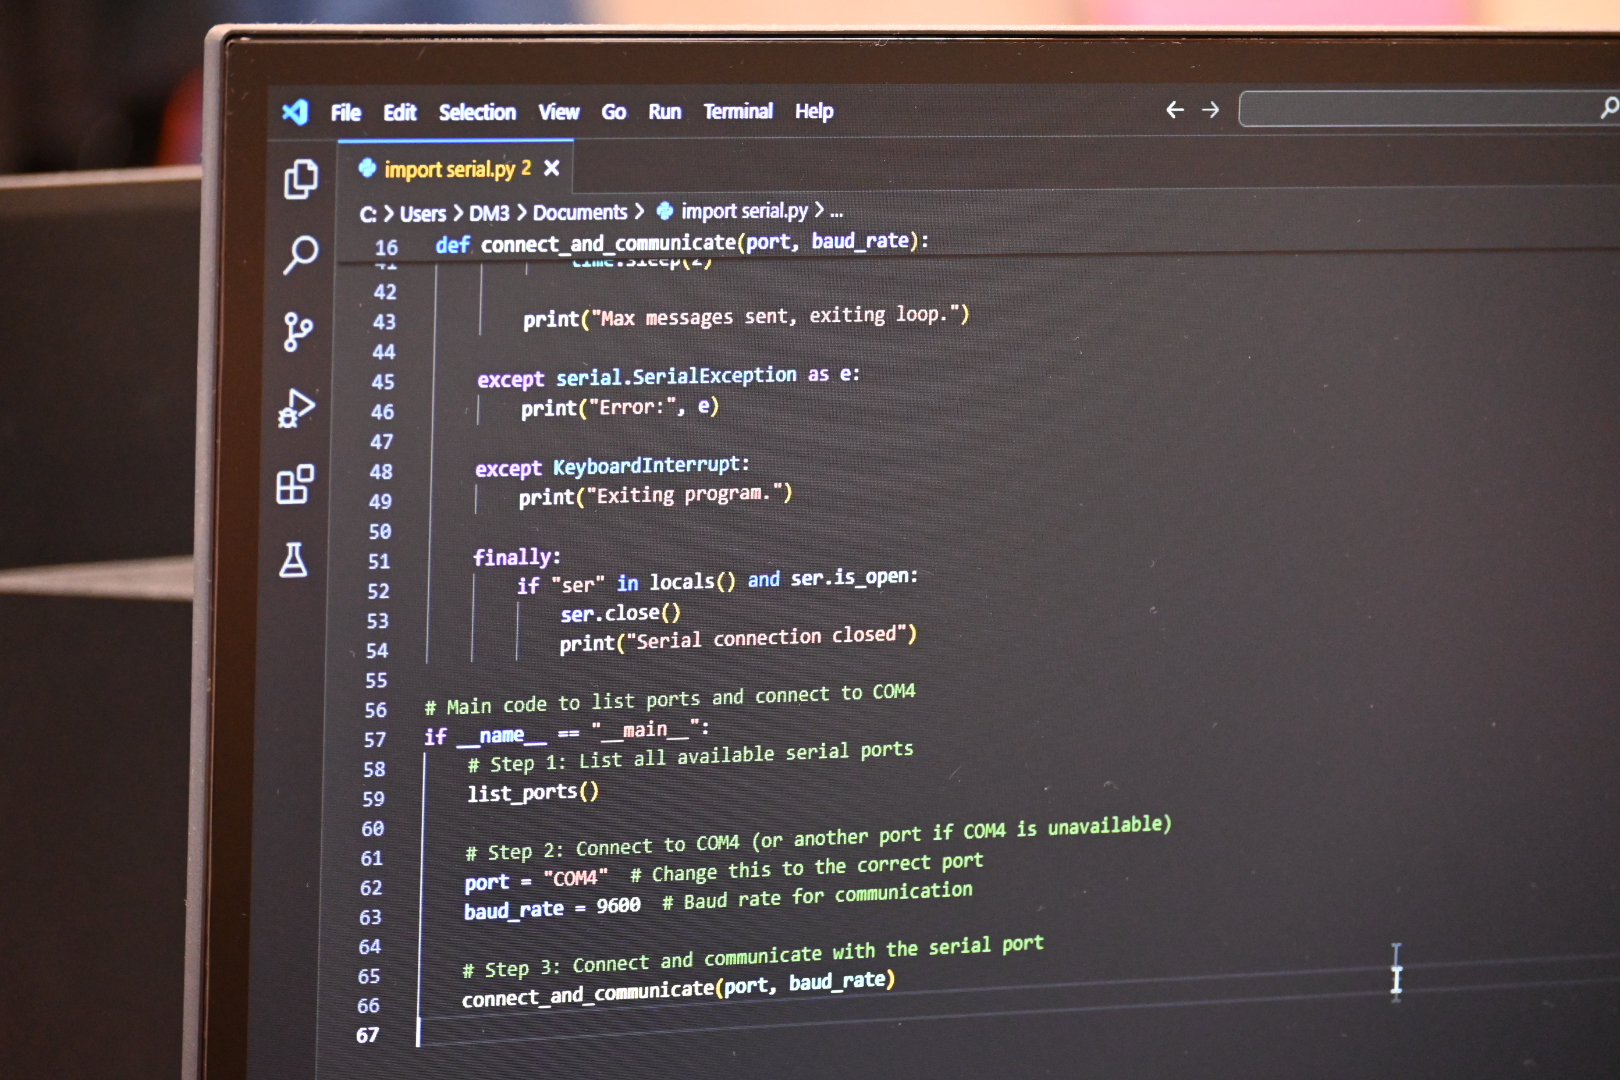Expand the Documents breadcrumb folder
The image size is (1620, 1080).
(x=579, y=212)
